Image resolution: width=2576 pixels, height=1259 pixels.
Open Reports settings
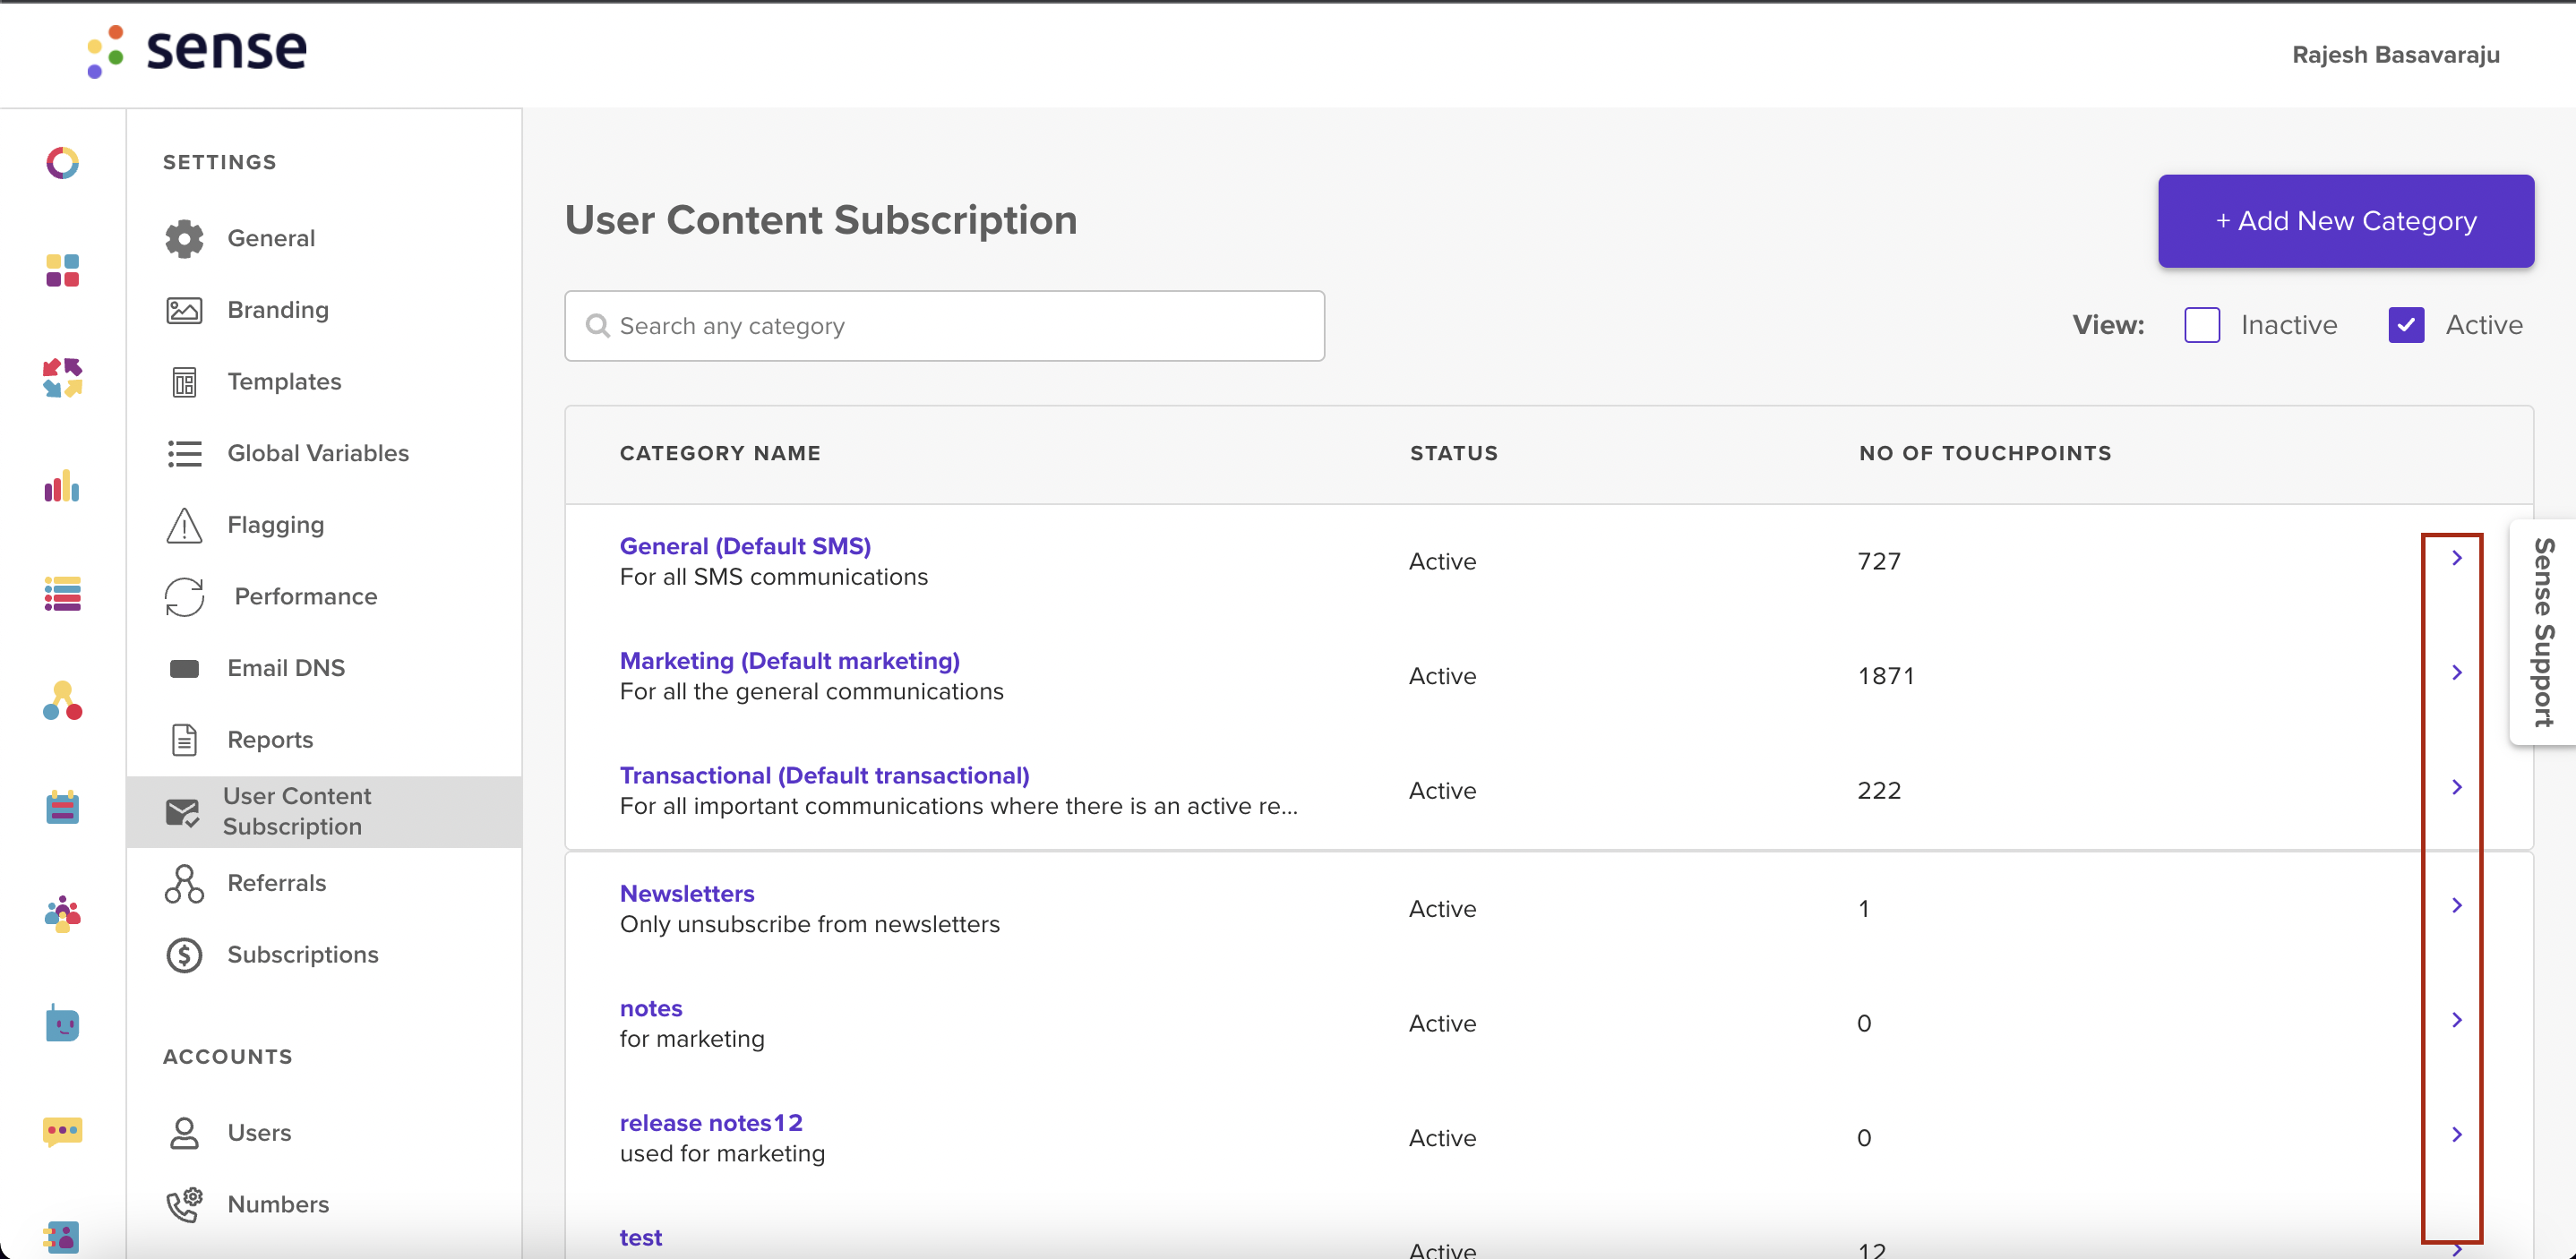coord(324,740)
